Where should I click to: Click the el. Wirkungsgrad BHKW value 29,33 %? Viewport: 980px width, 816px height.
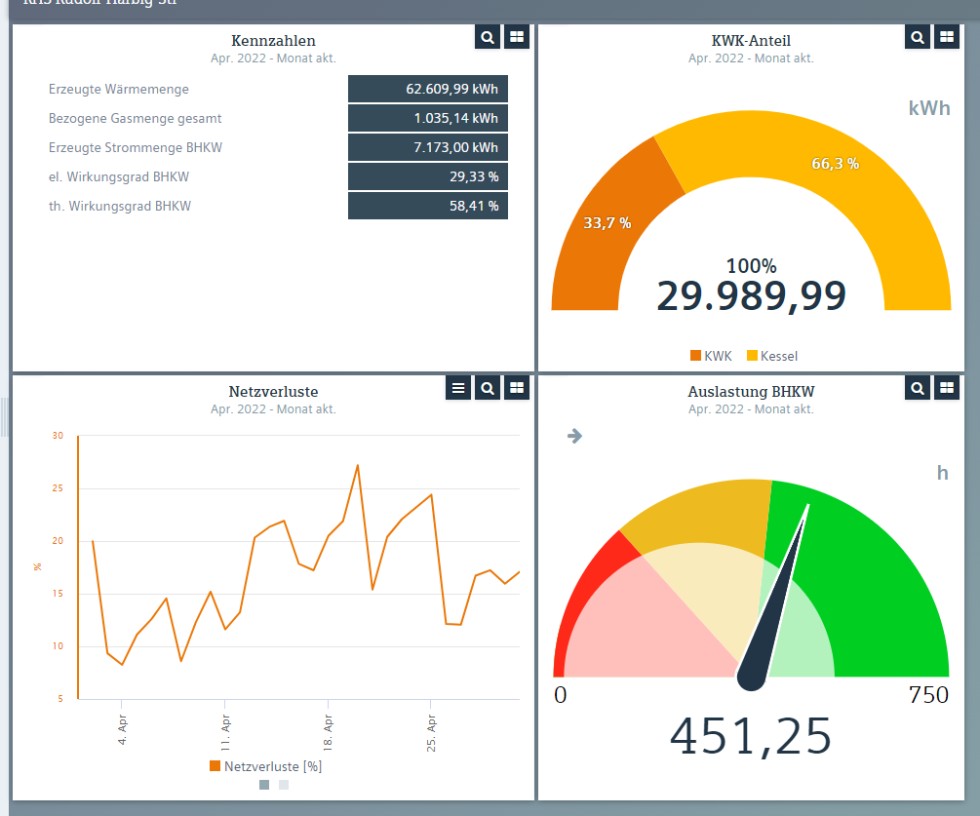428,177
